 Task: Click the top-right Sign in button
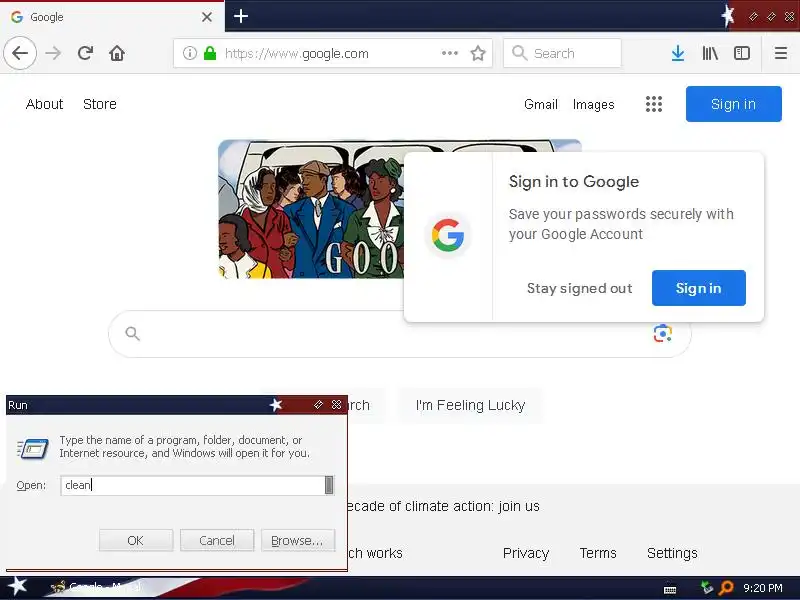tap(733, 104)
